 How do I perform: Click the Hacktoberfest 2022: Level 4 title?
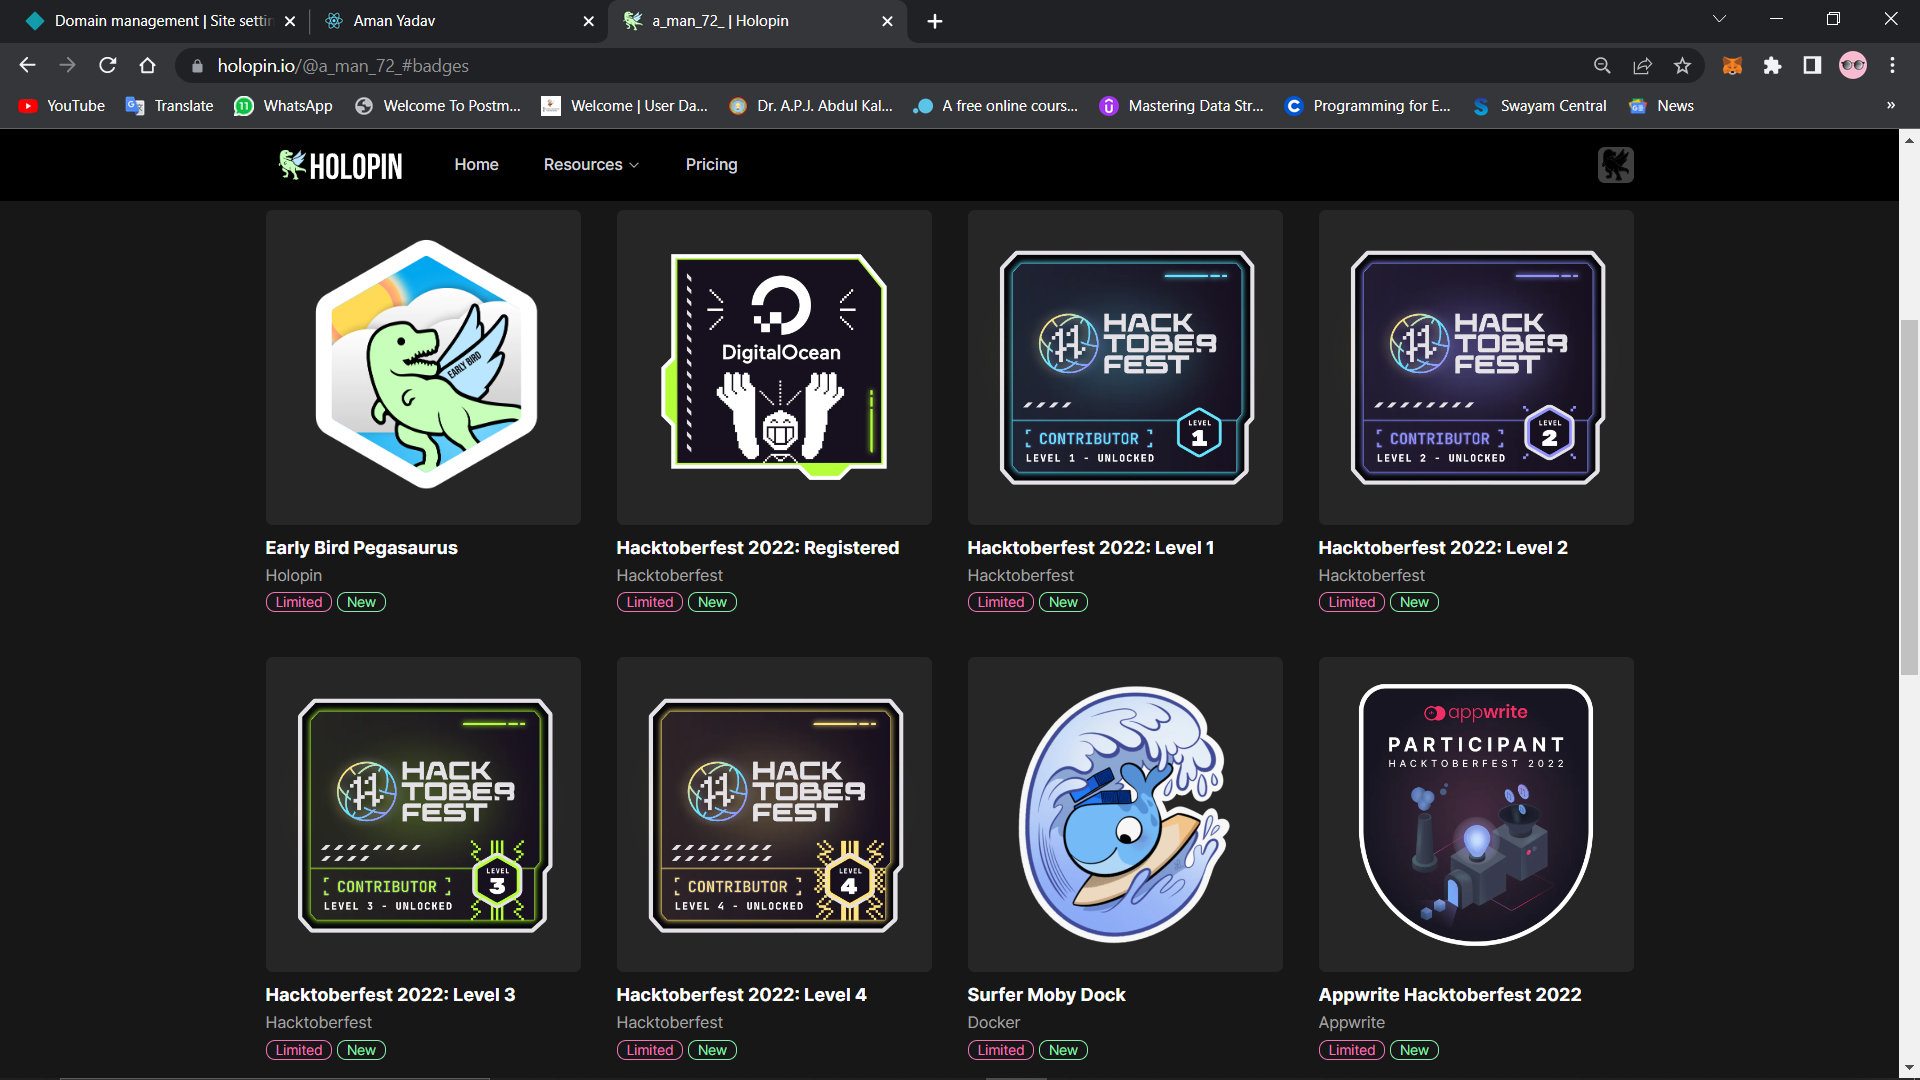coord(741,995)
